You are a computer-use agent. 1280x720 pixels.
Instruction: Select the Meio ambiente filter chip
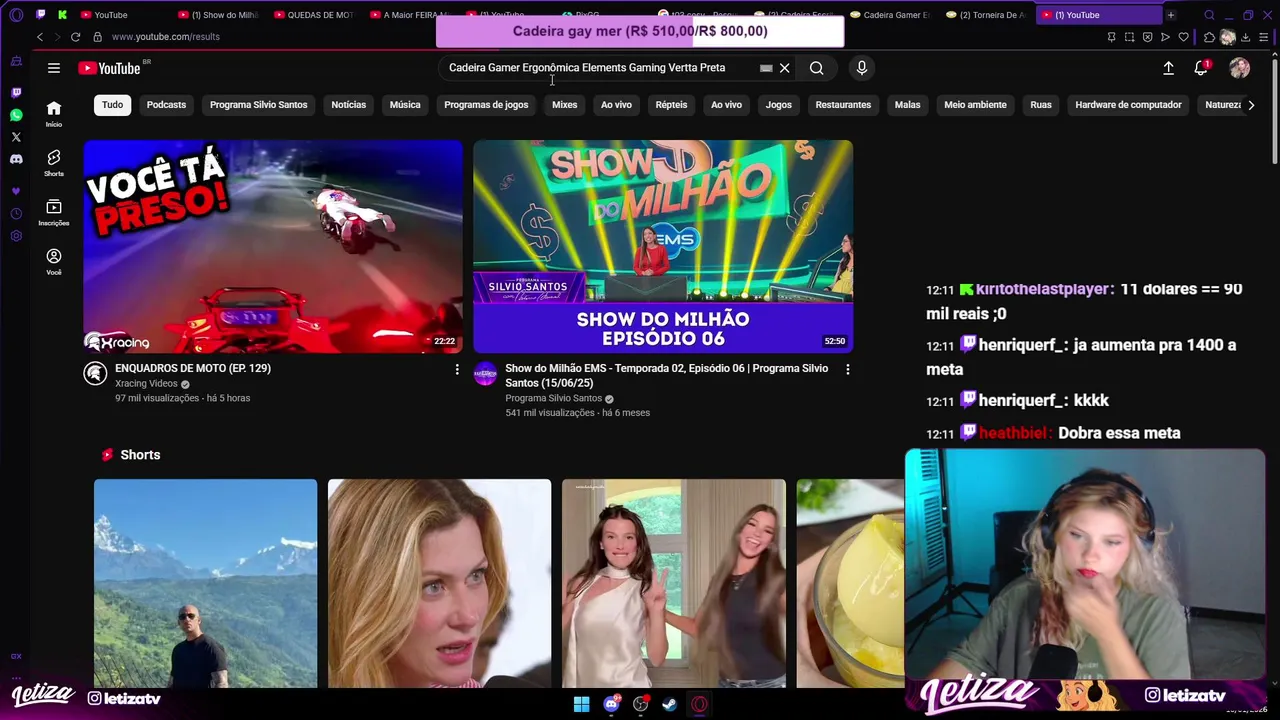(x=975, y=105)
